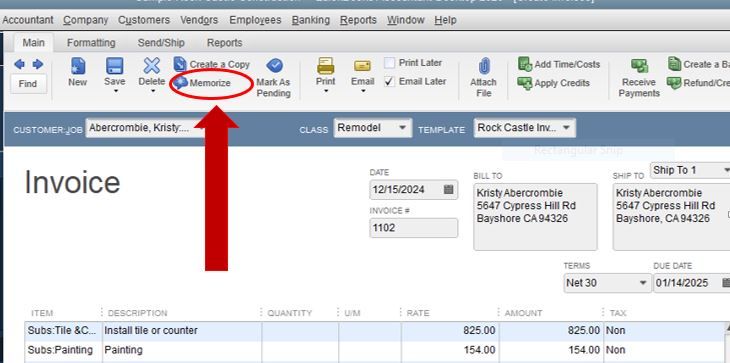Enable the Print Later checkbox

(x=389, y=63)
